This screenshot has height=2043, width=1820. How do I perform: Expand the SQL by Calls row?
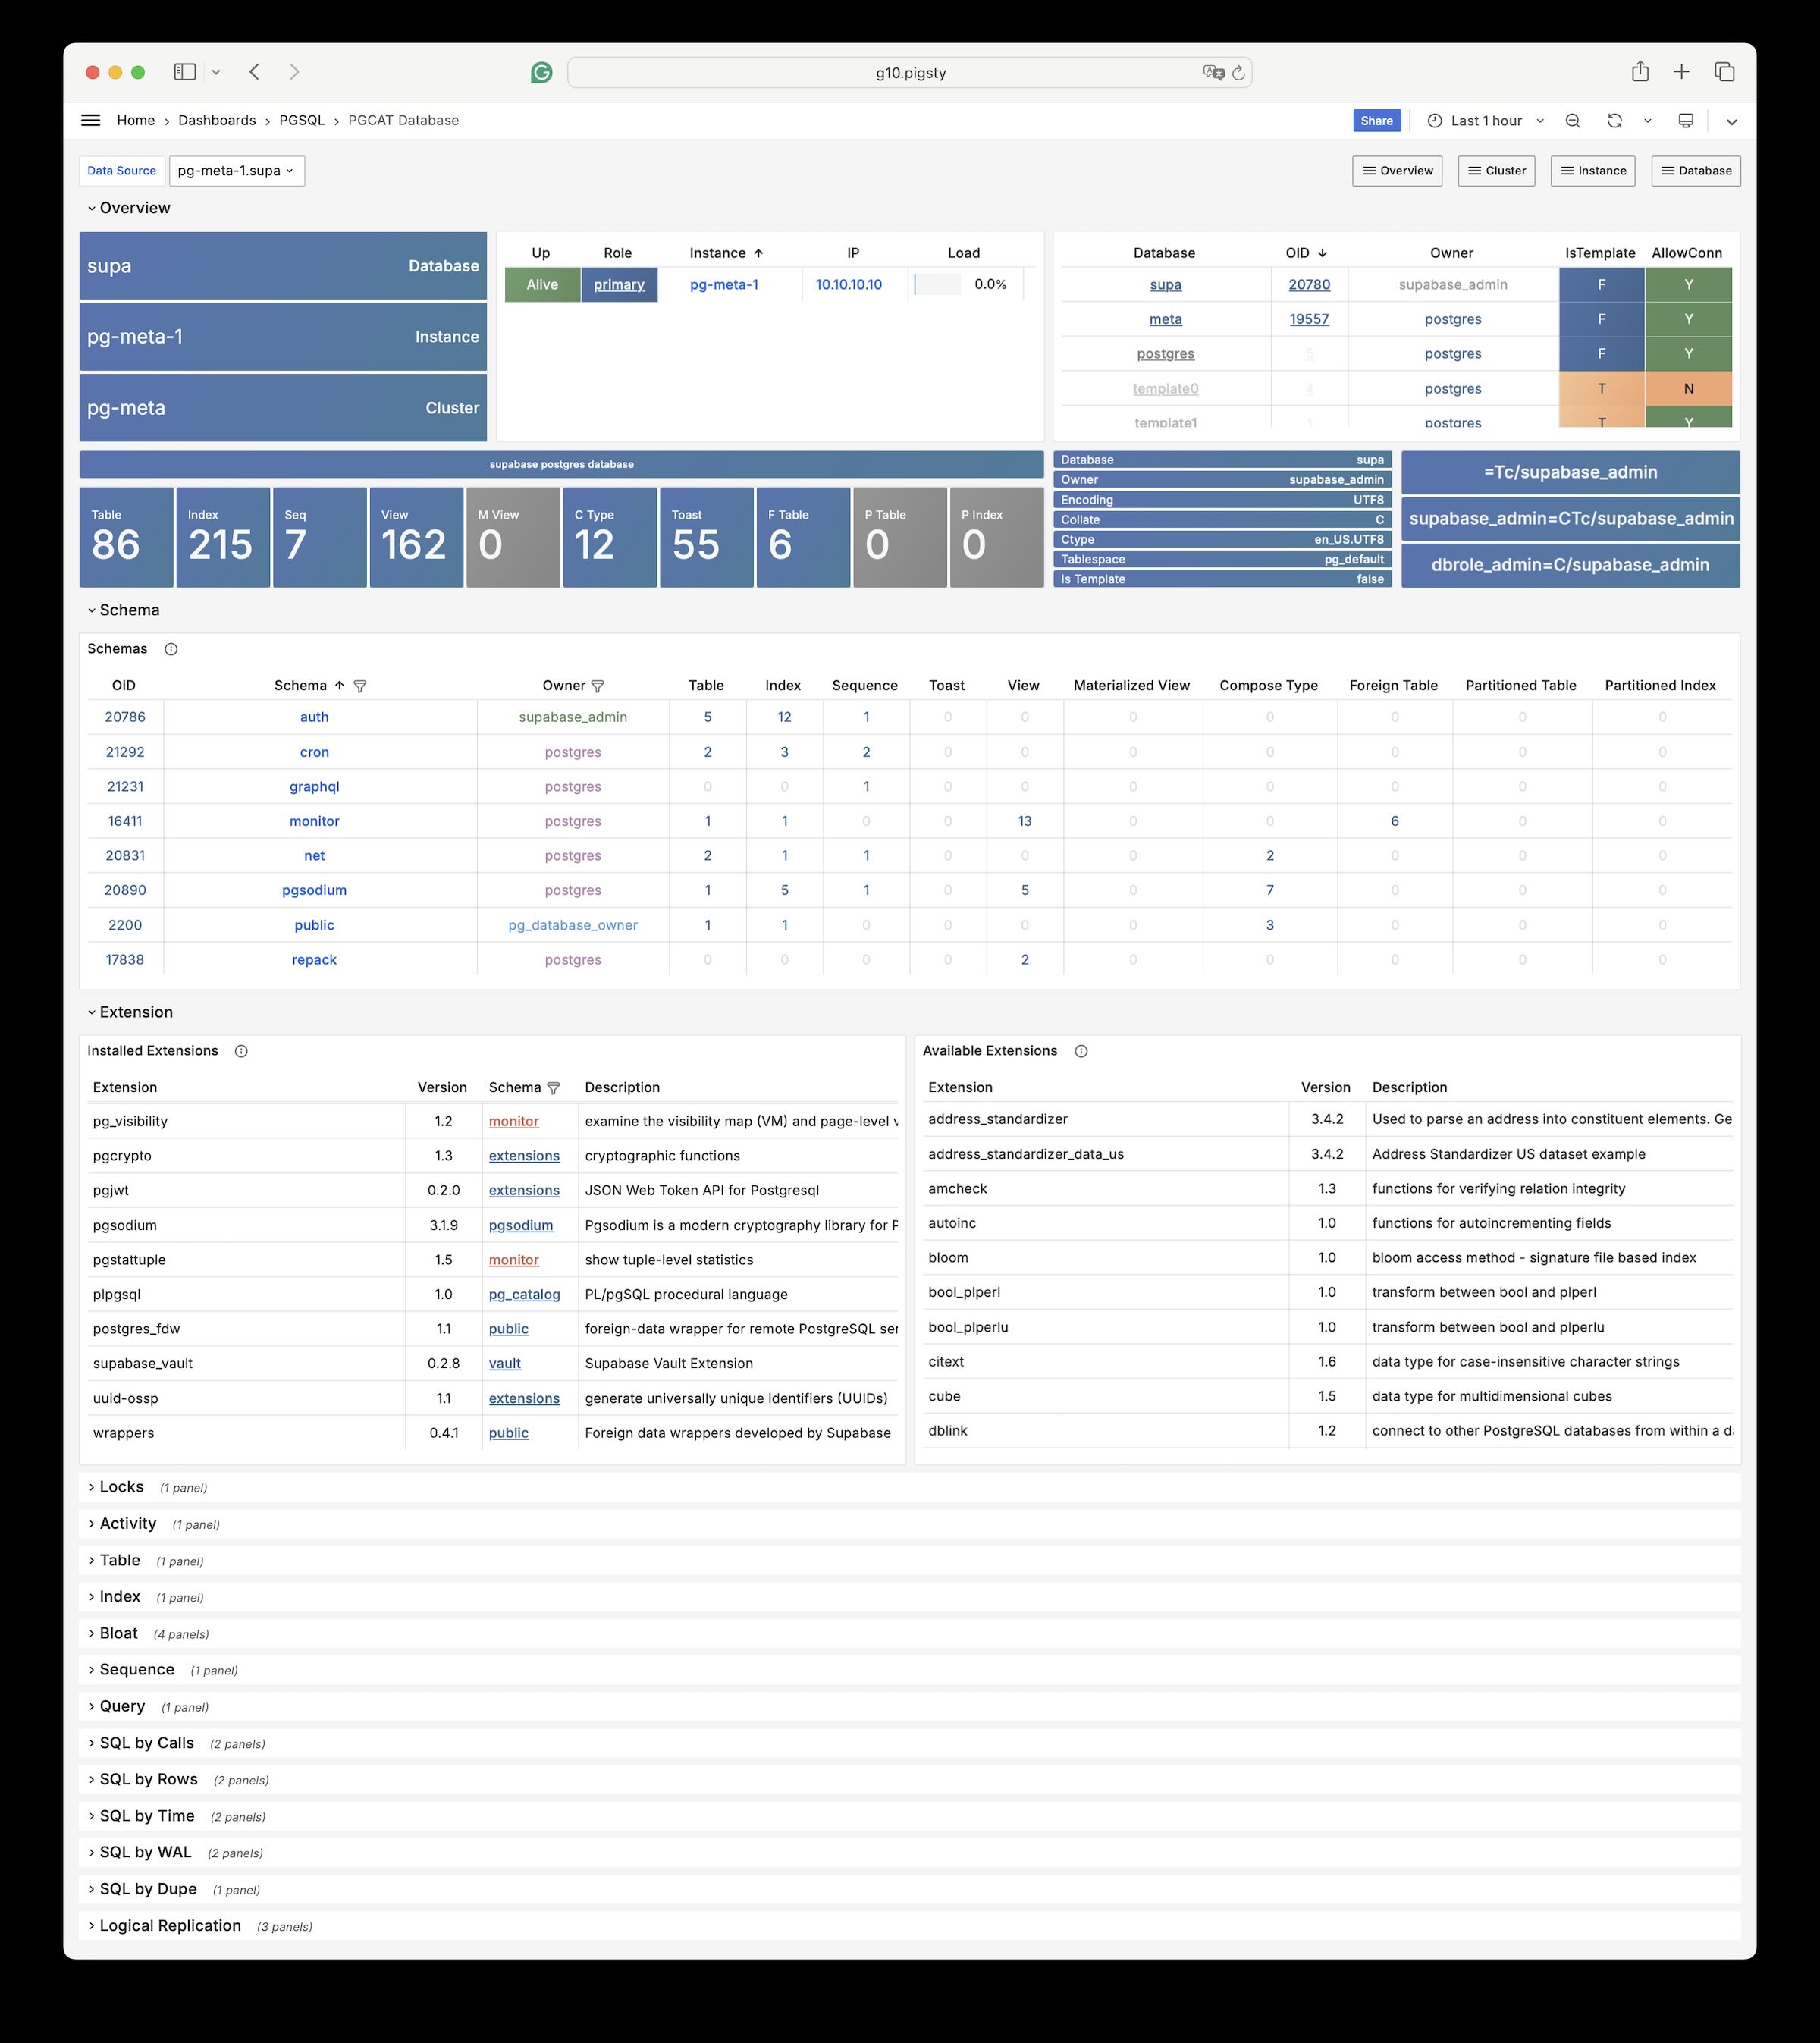click(146, 1743)
